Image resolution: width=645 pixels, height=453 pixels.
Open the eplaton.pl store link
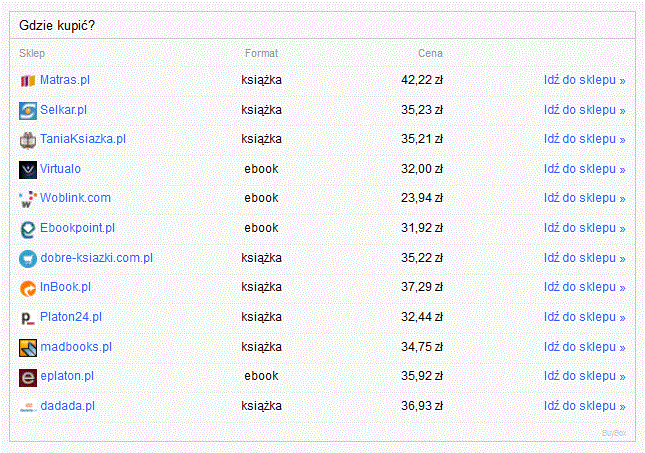(67, 376)
